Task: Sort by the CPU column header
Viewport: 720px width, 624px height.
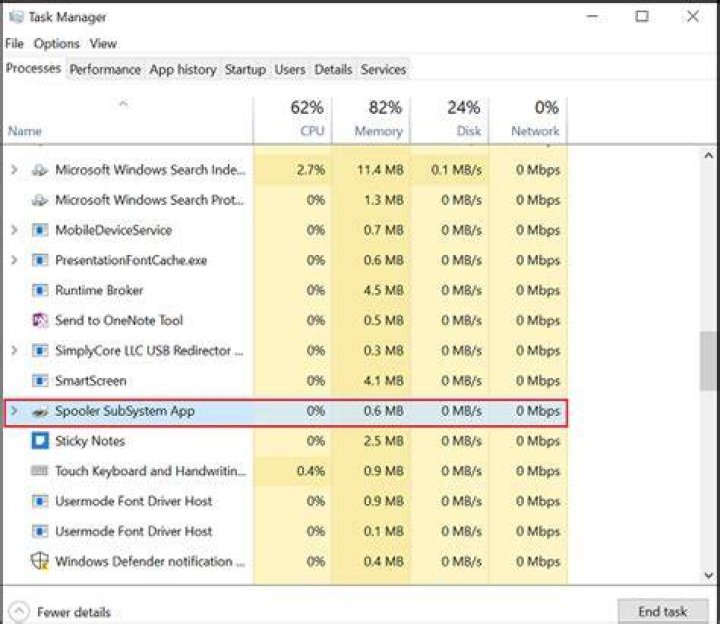Action: (x=292, y=120)
